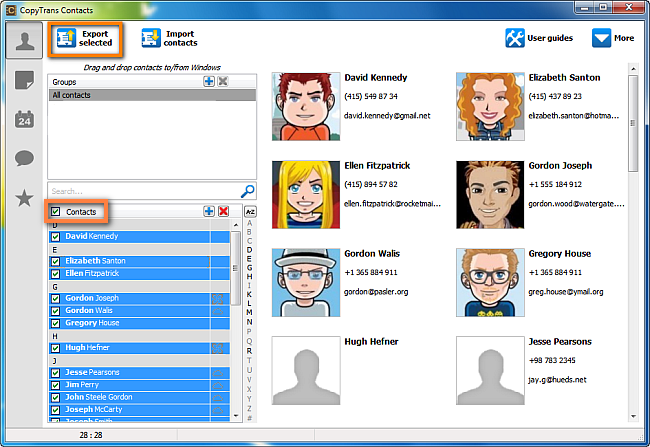Open Gordon Walis contact photo

click(306, 282)
